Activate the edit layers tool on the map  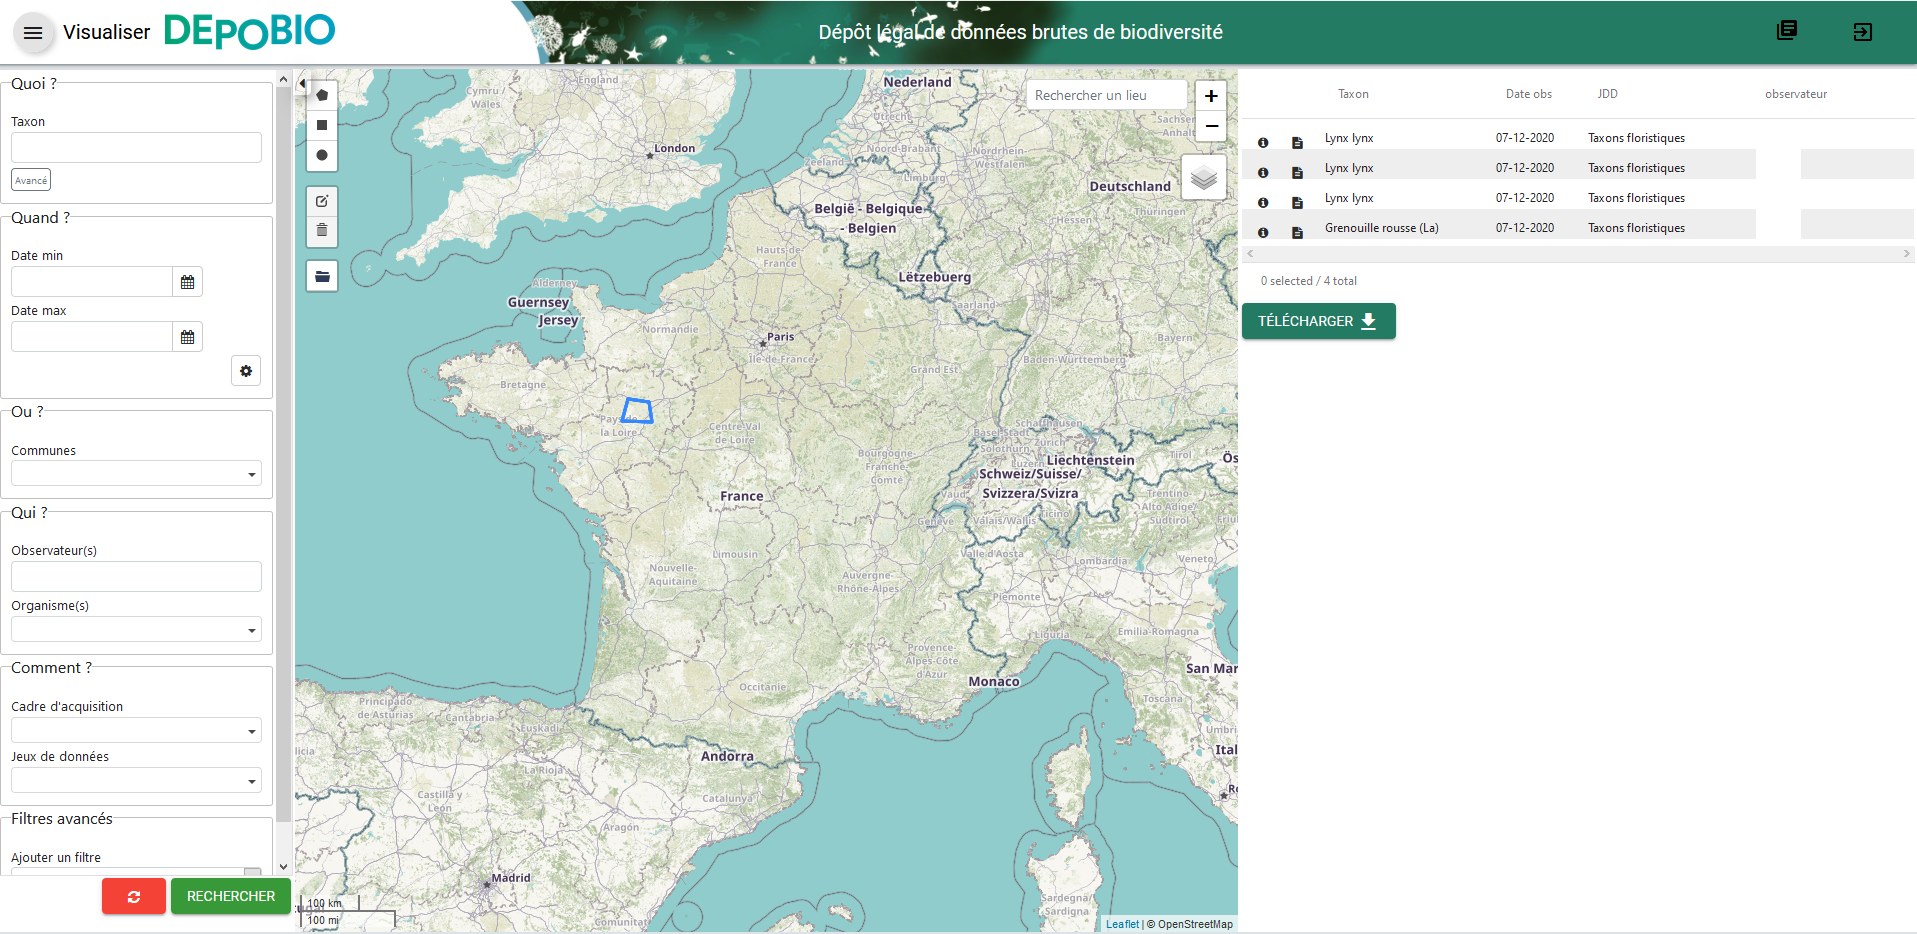322,201
